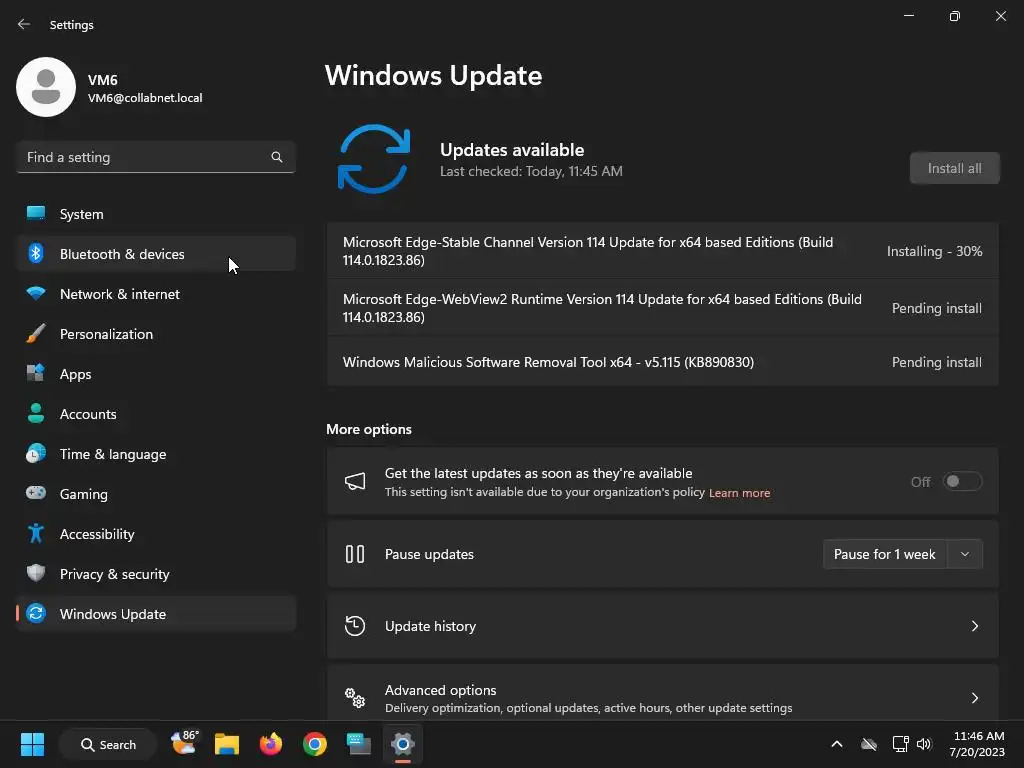
Task: Follow the Learn more link
Action: (739, 493)
